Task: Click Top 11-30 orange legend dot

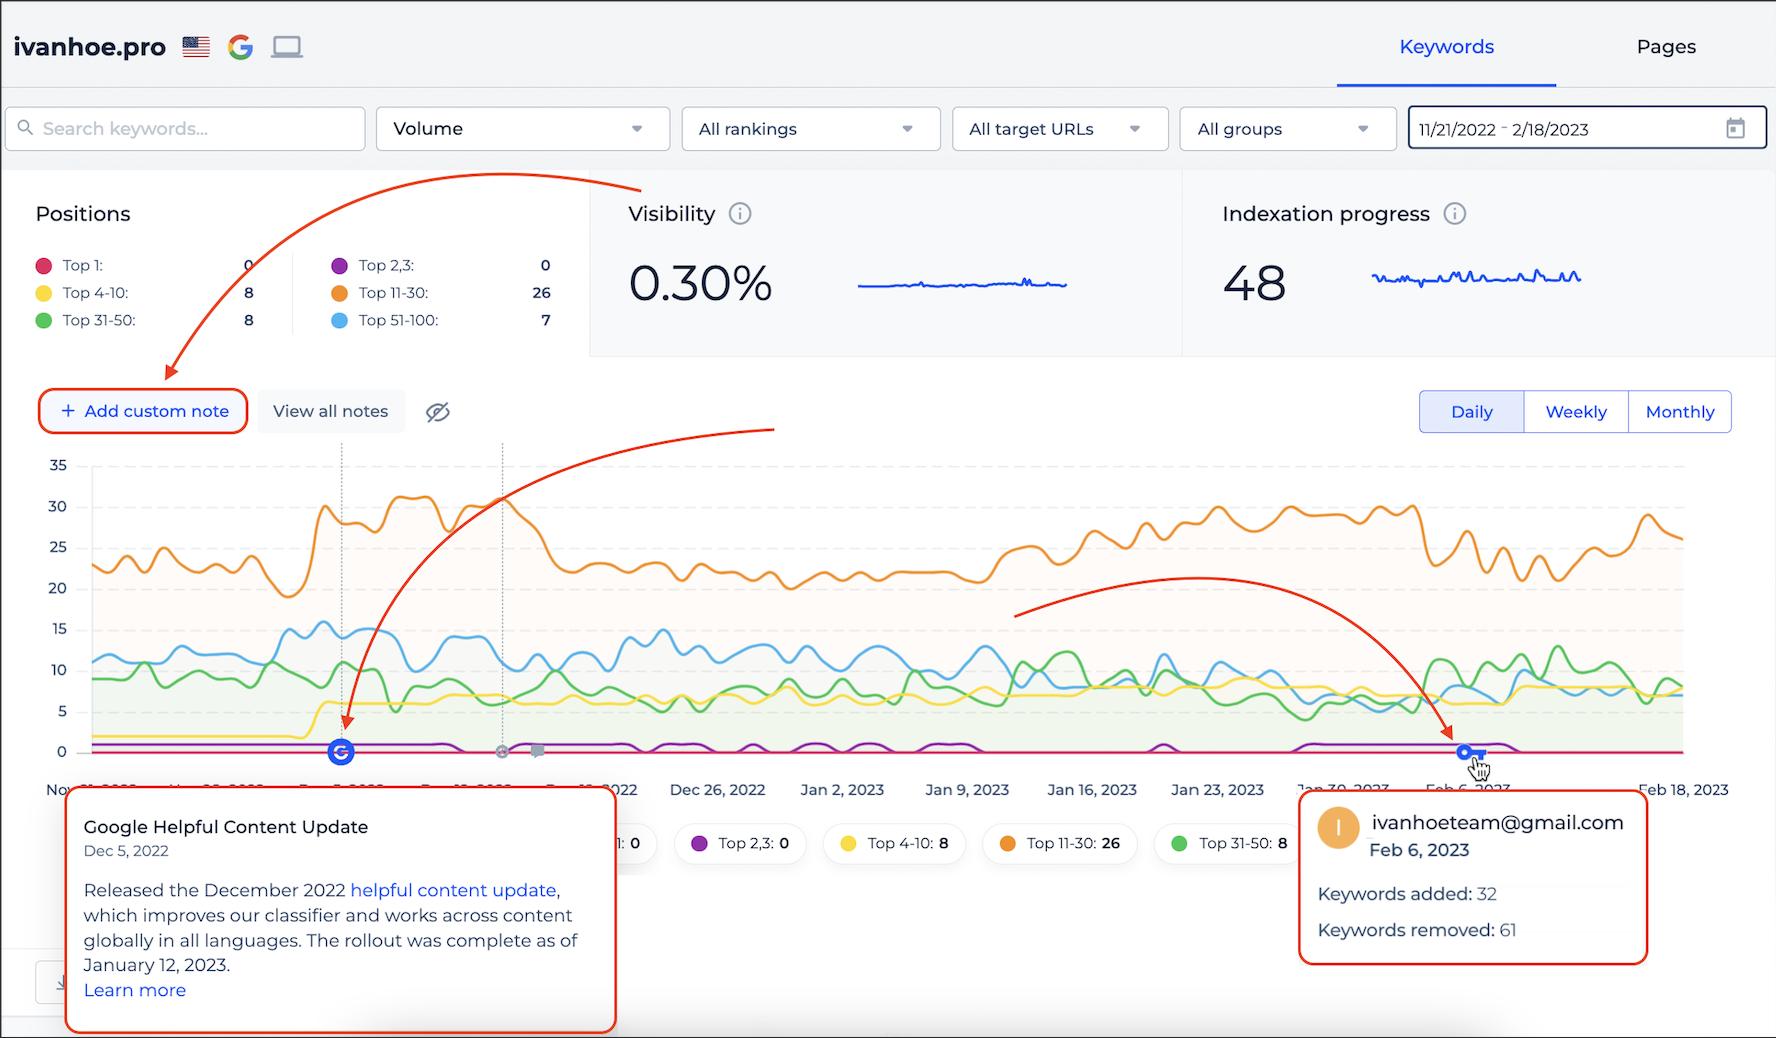Action: coord(340,293)
